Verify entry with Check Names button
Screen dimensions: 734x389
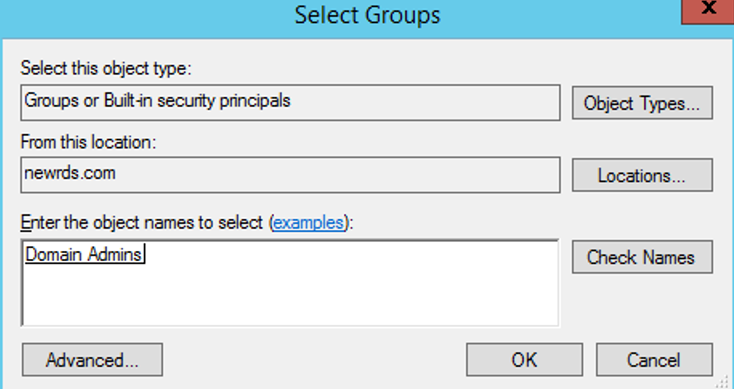[642, 257]
